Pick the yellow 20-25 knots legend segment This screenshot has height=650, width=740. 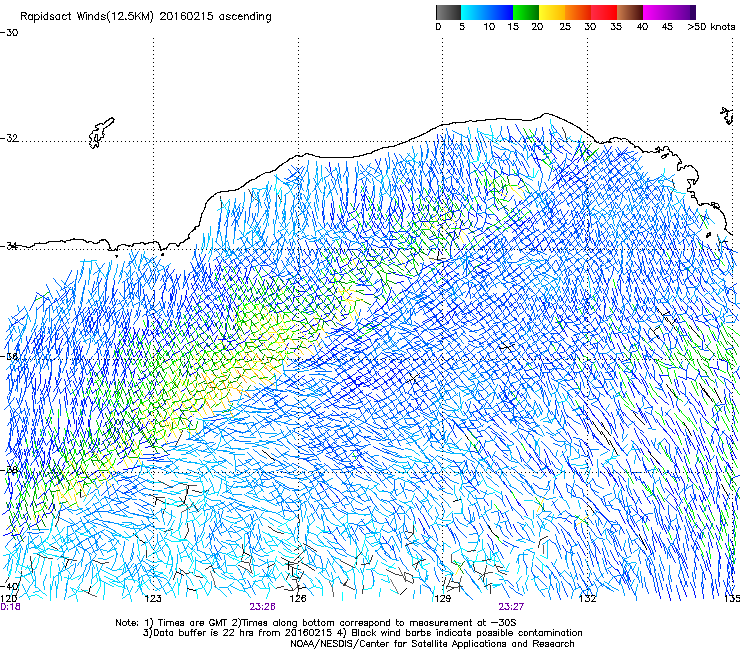pyautogui.click(x=552, y=12)
